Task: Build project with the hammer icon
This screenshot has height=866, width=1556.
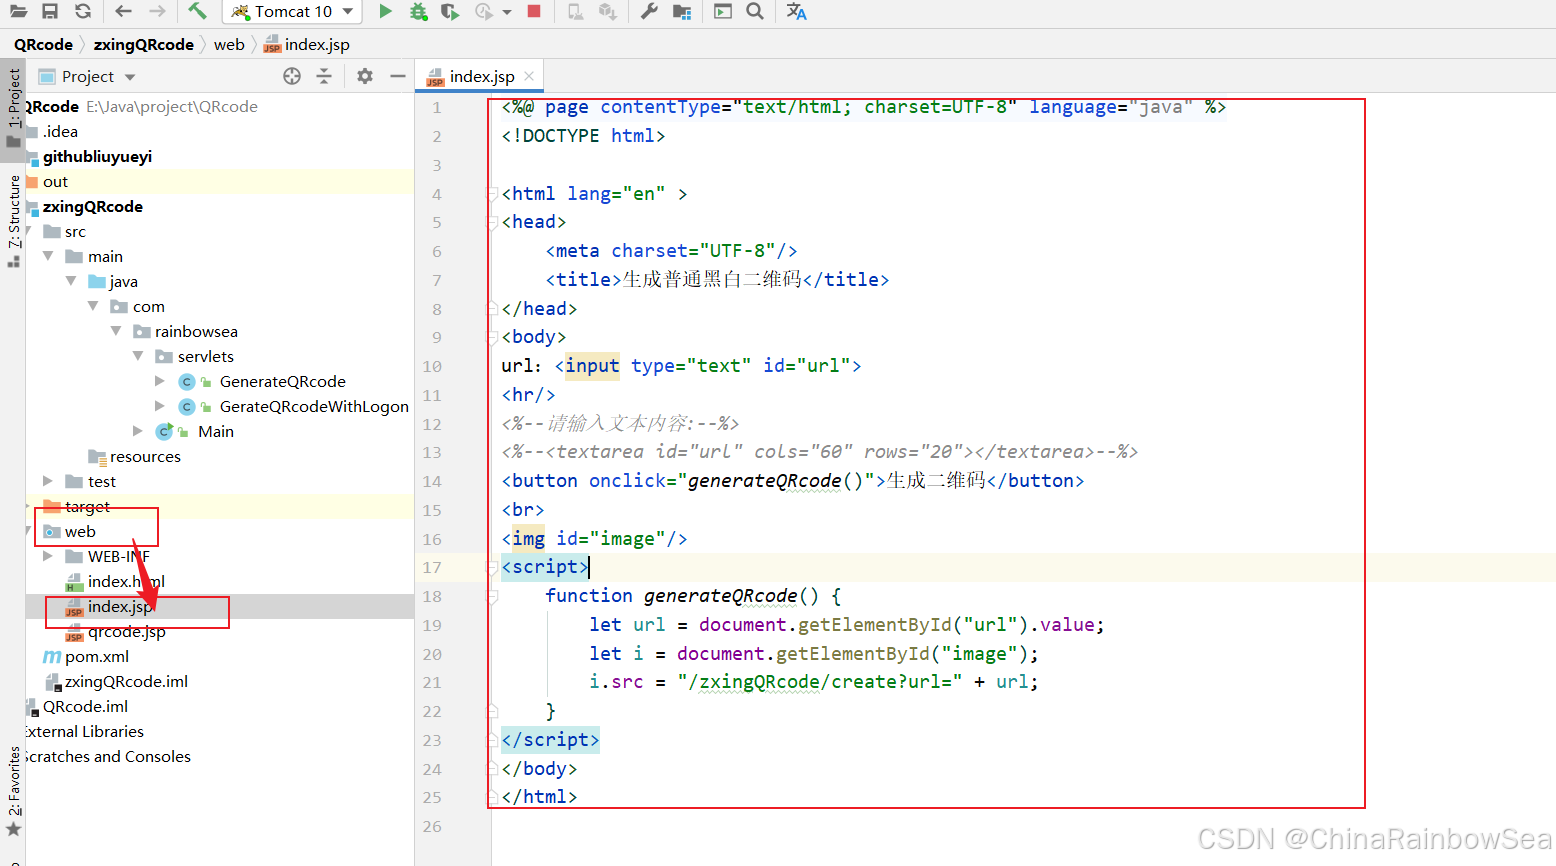Action: (197, 11)
